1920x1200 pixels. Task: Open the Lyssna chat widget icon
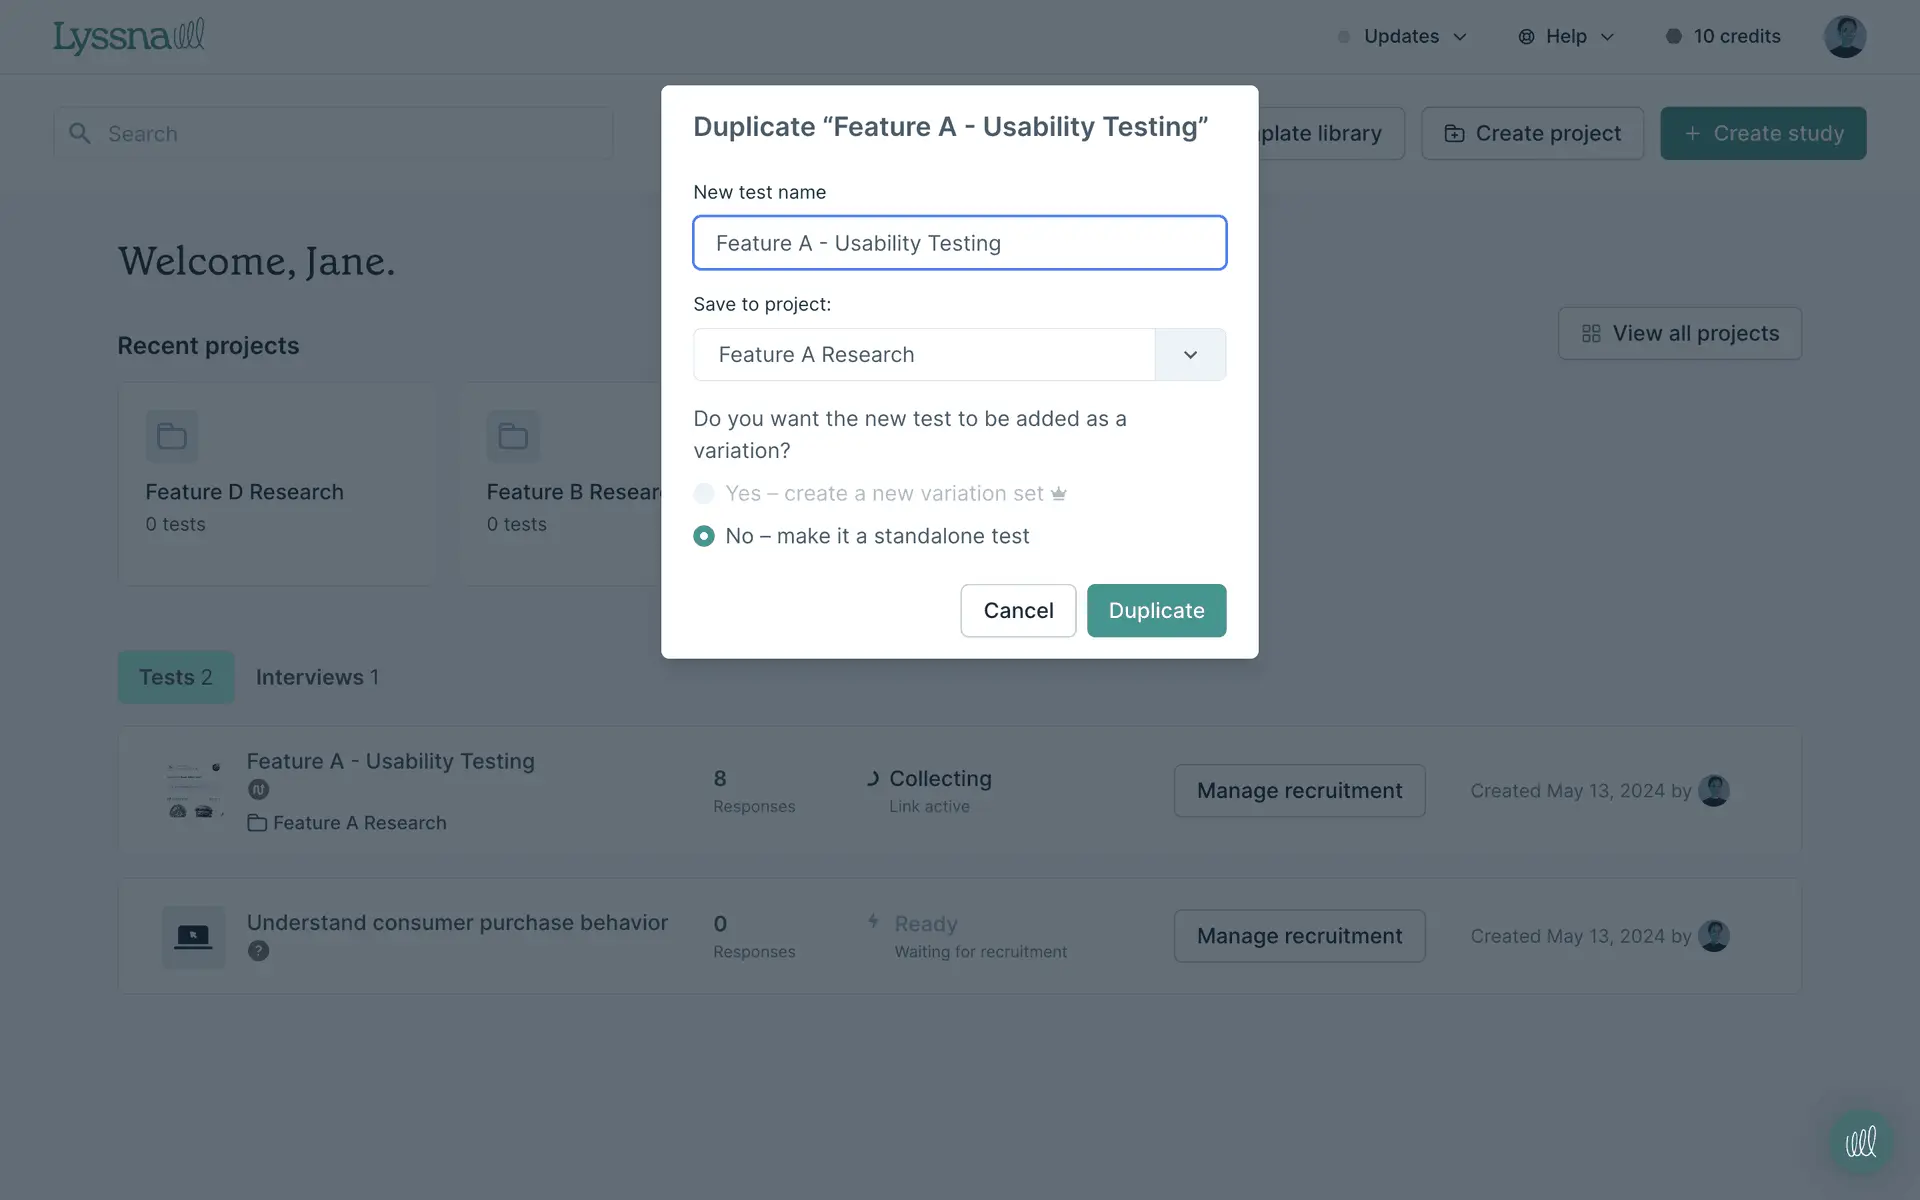click(x=1860, y=1141)
